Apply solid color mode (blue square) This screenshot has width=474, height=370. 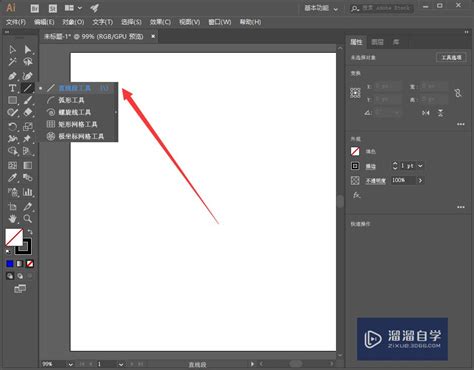click(10, 264)
